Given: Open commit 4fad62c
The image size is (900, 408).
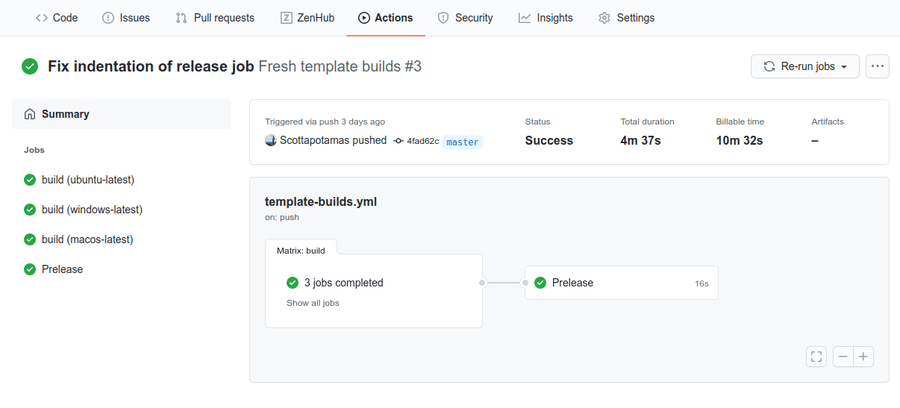Looking at the screenshot, I should pyautogui.click(x=423, y=141).
